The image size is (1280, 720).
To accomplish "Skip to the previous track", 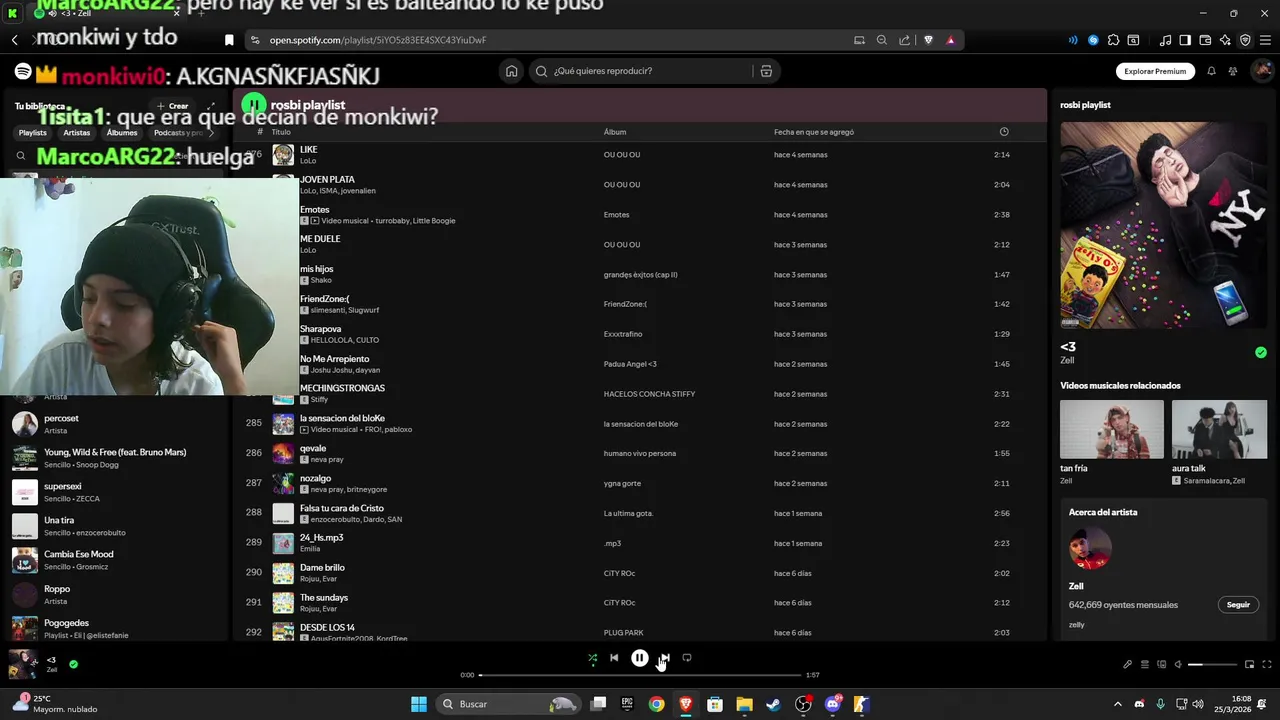I will click(x=614, y=658).
